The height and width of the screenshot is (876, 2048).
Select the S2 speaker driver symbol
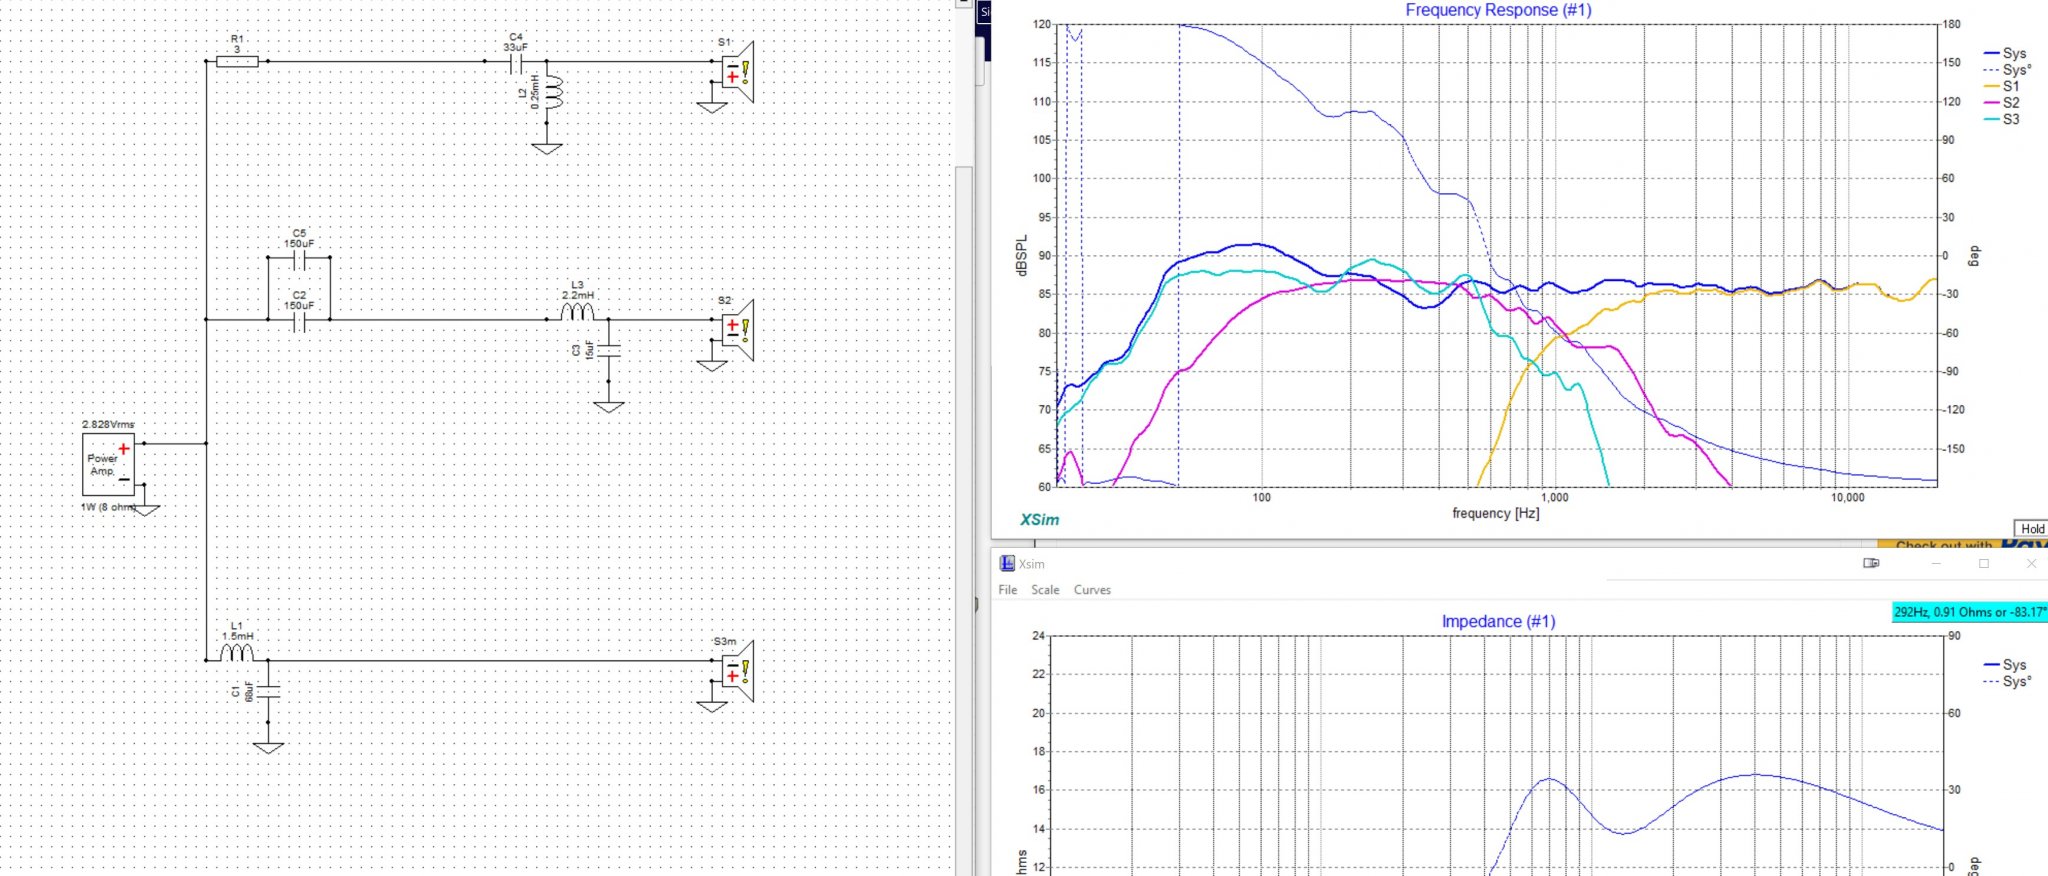pyautogui.click(x=738, y=330)
